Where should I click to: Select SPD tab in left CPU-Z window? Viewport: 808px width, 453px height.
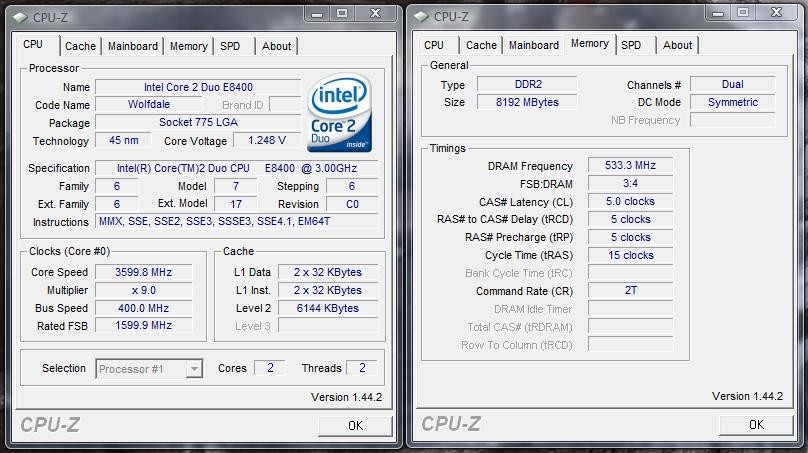coord(230,46)
